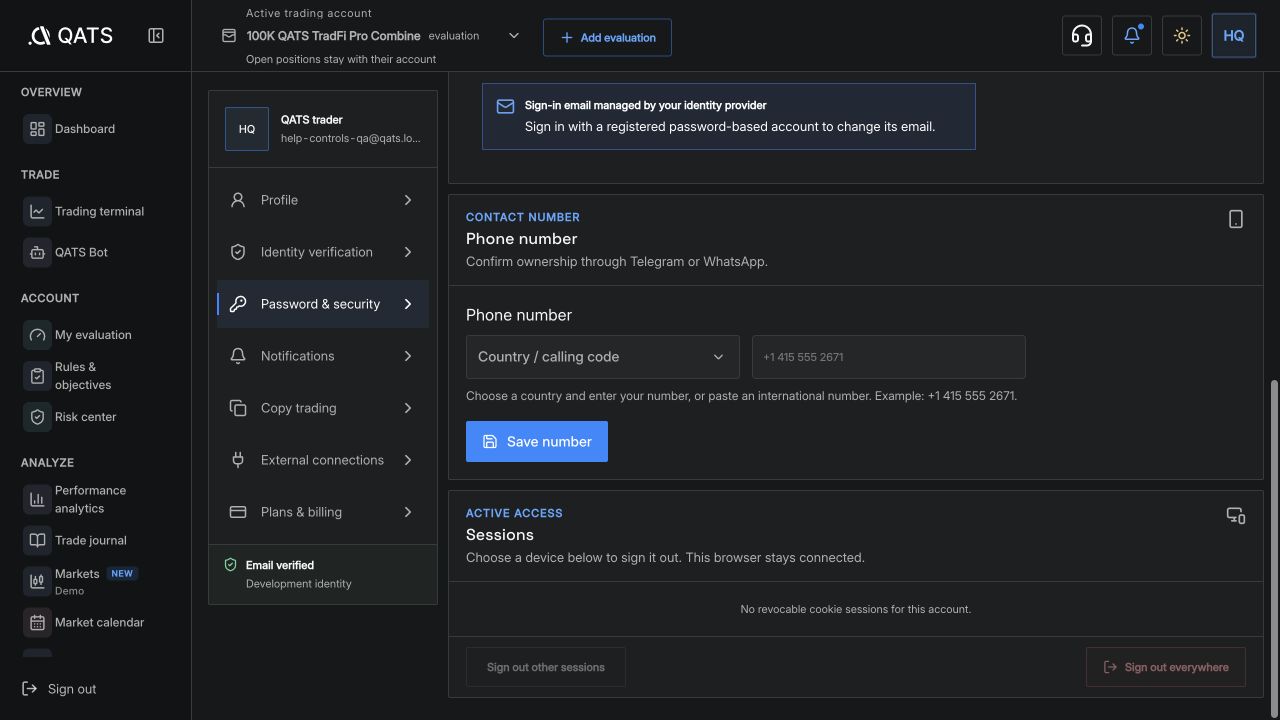
Task: Click the Email verified status text
Action: pos(280,565)
